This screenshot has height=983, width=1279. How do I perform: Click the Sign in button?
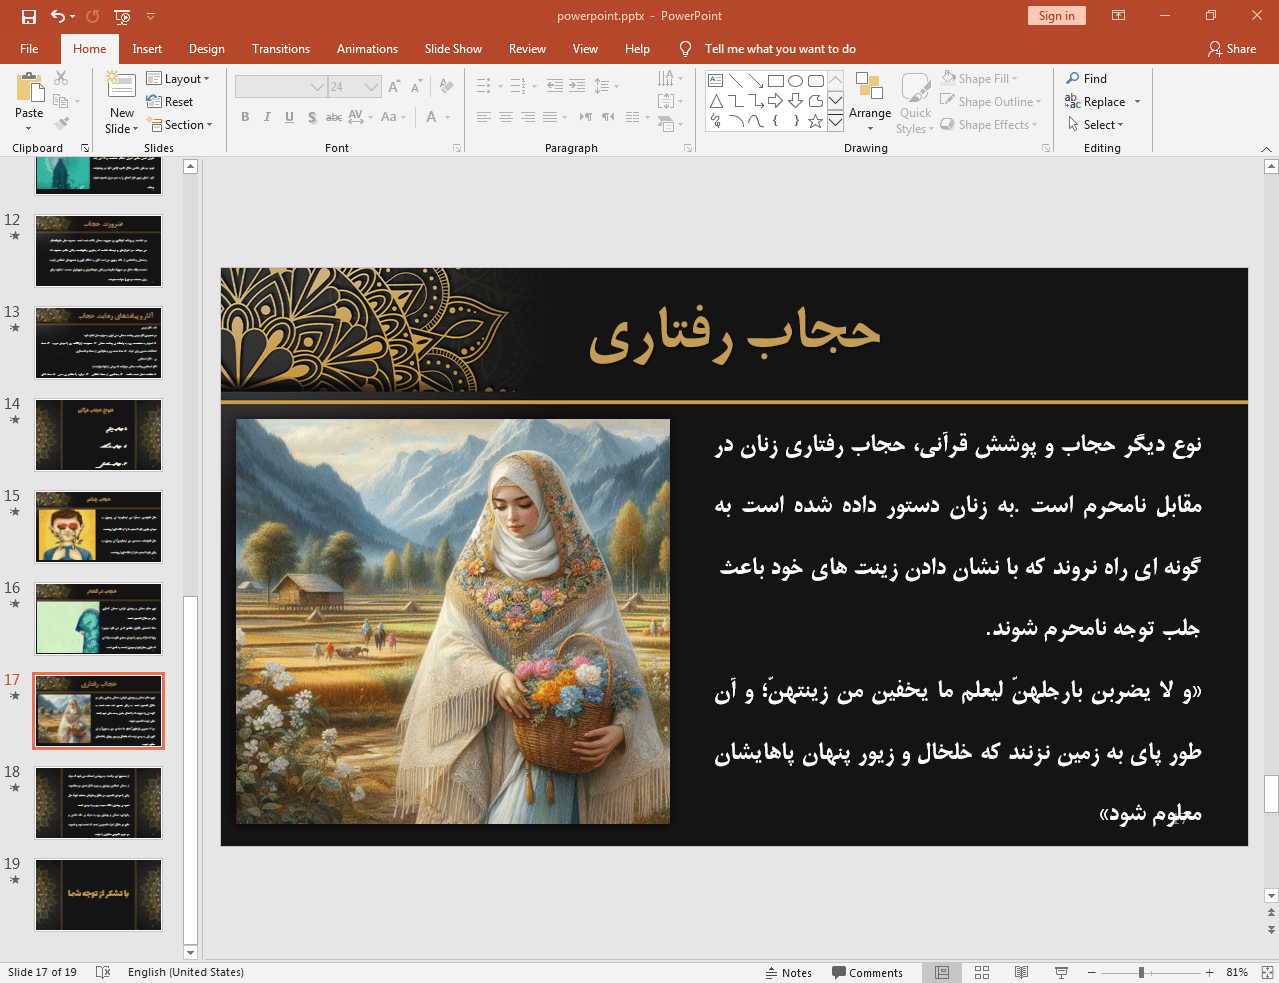[x=1056, y=15]
